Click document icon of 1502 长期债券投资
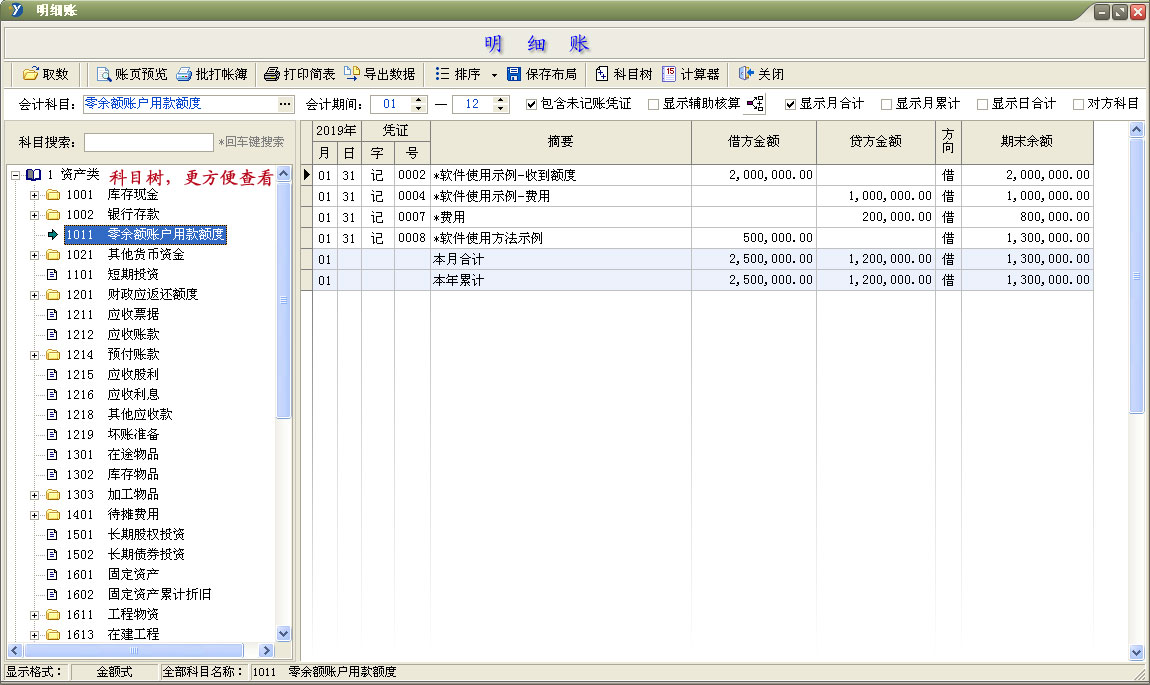This screenshot has width=1150, height=685. pos(52,554)
